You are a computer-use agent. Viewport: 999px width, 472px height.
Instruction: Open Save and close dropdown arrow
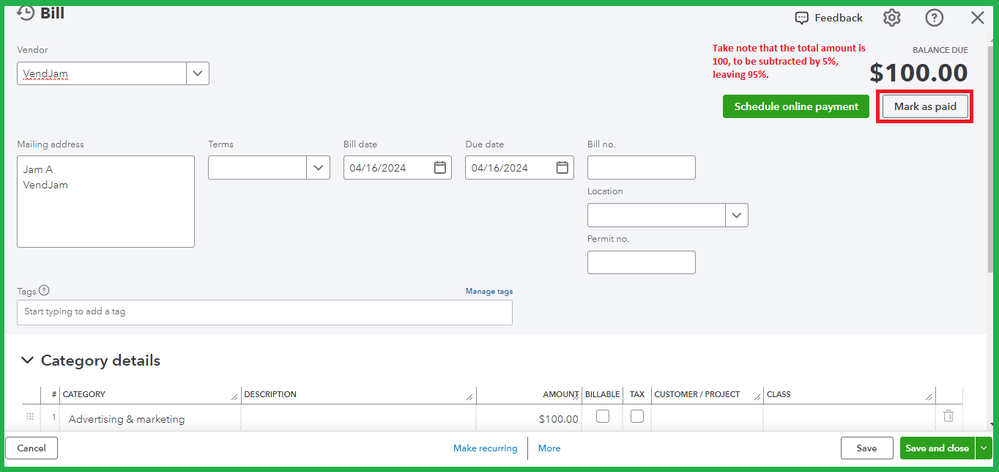coord(982,448)
